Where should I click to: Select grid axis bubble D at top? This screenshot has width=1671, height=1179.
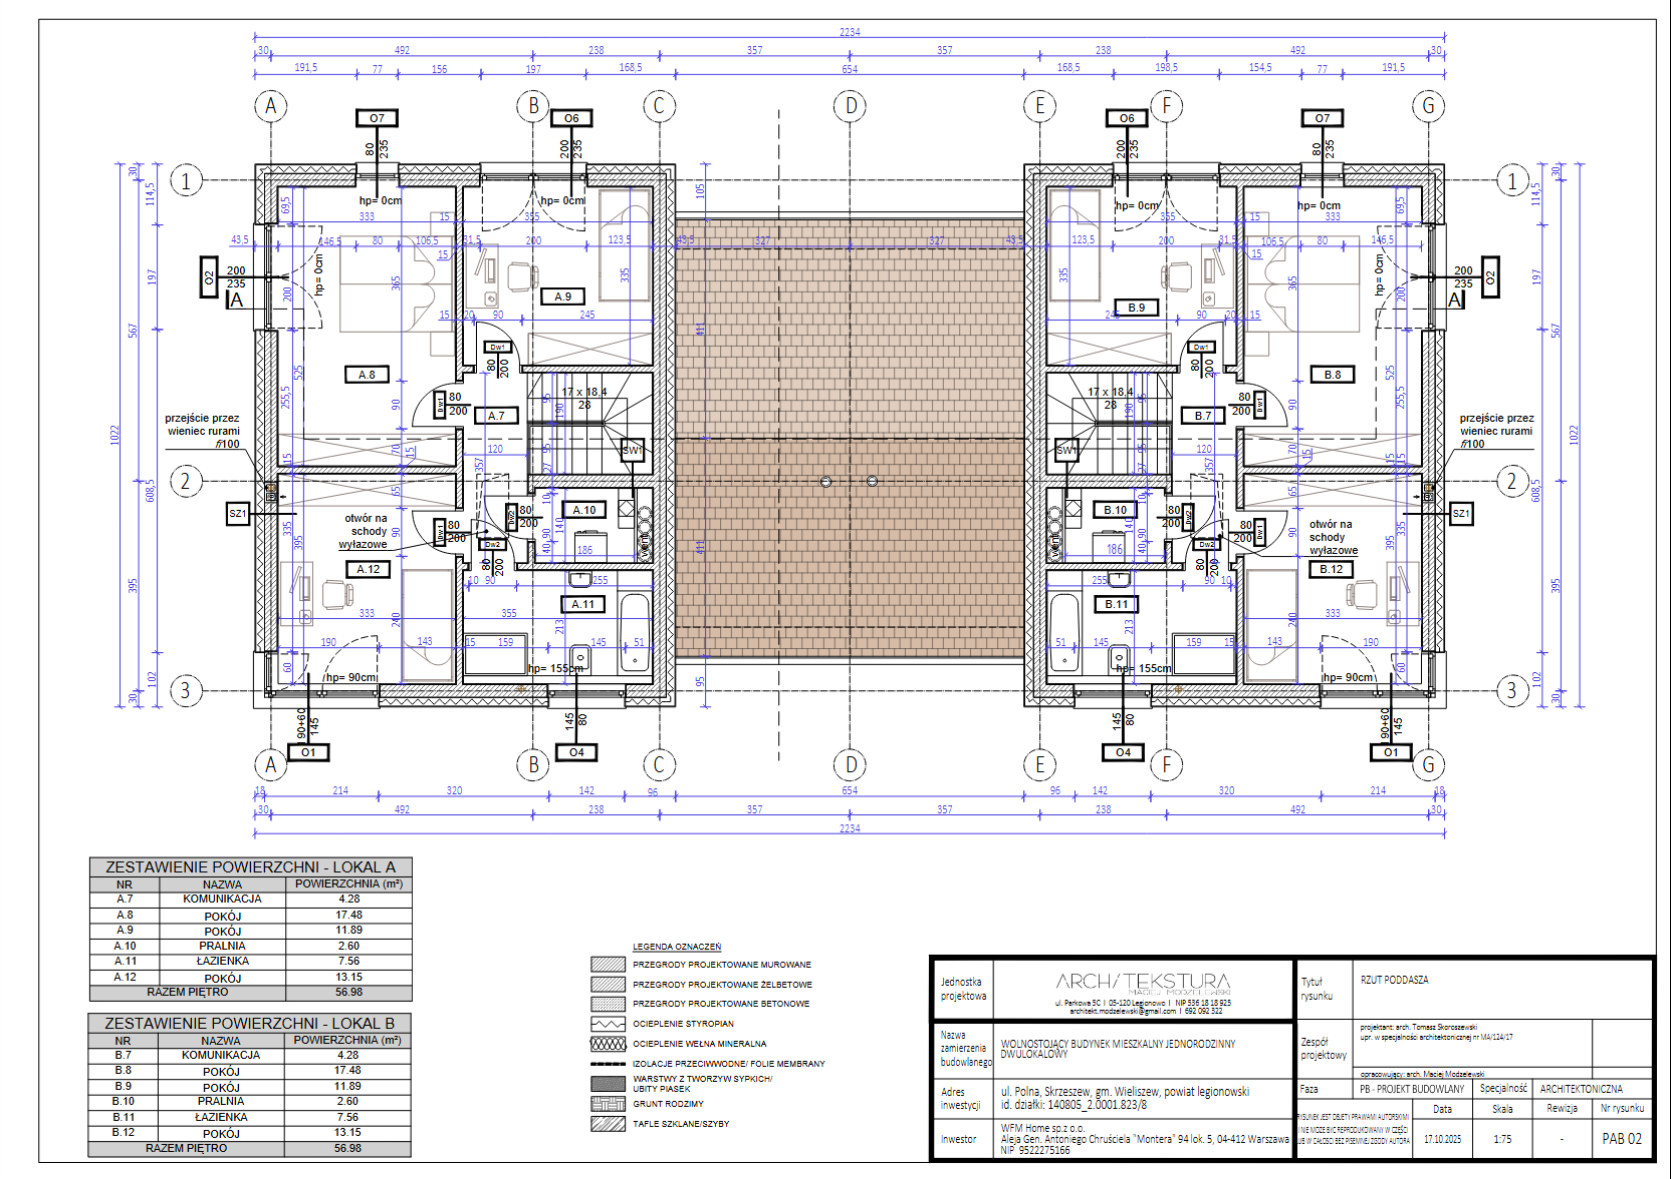850,106
